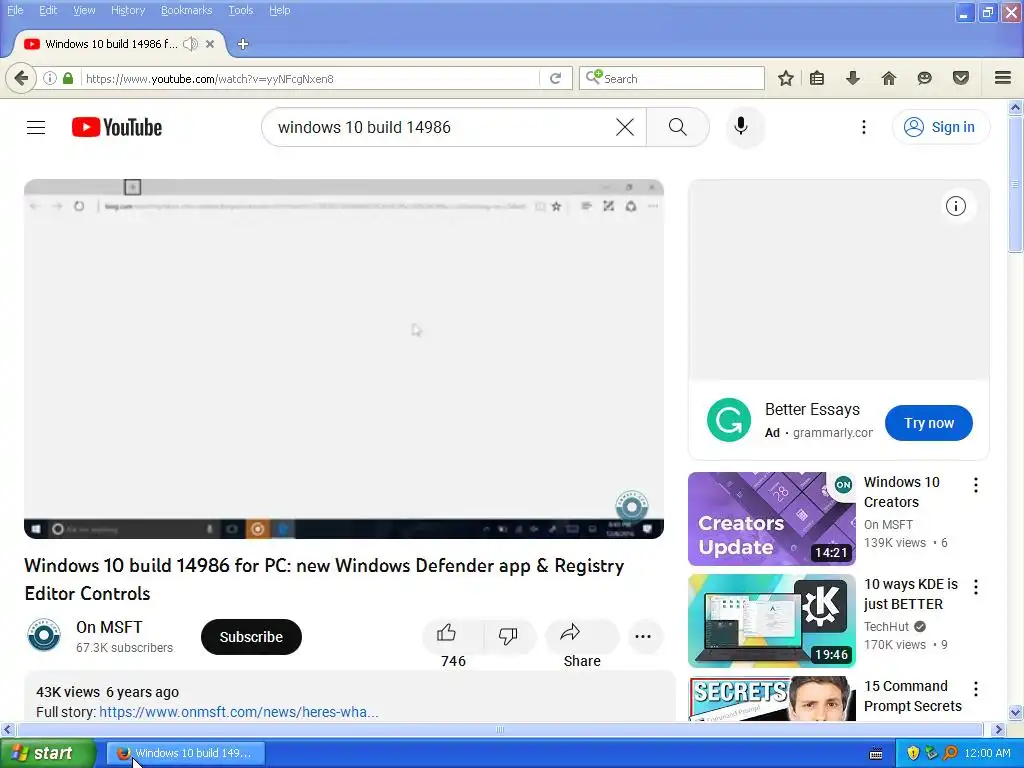Open the onmsft.com full story link

point(239,712)
